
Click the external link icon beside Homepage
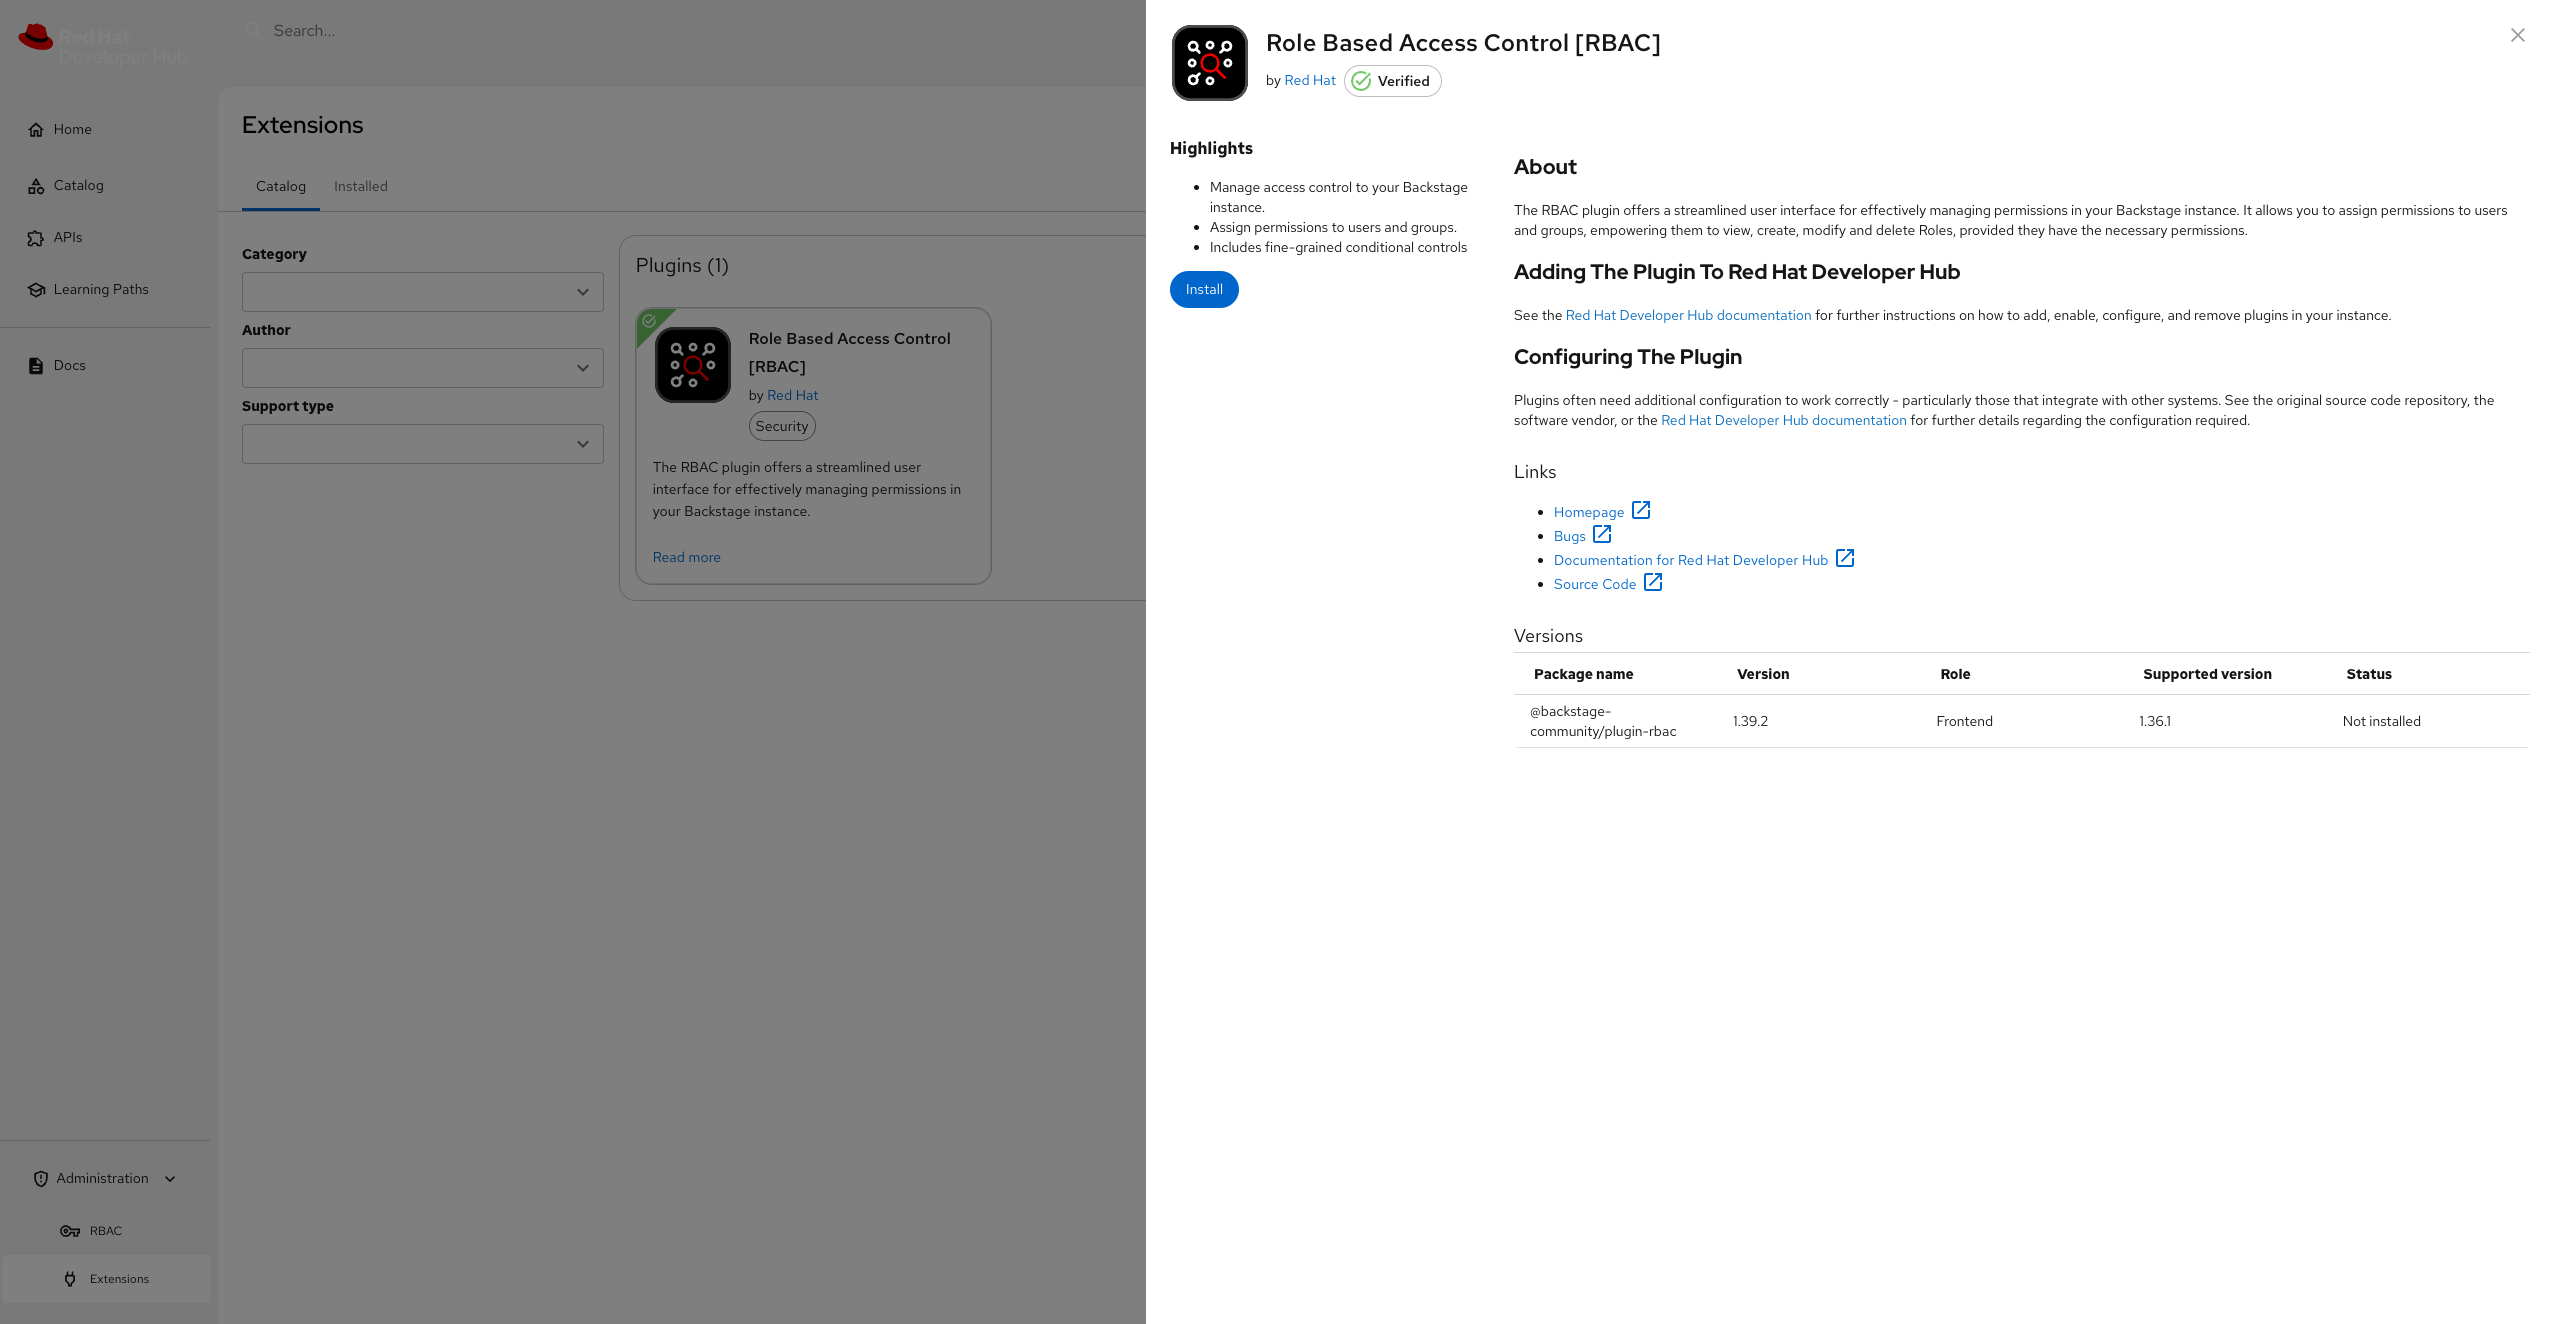[1641, 510]
